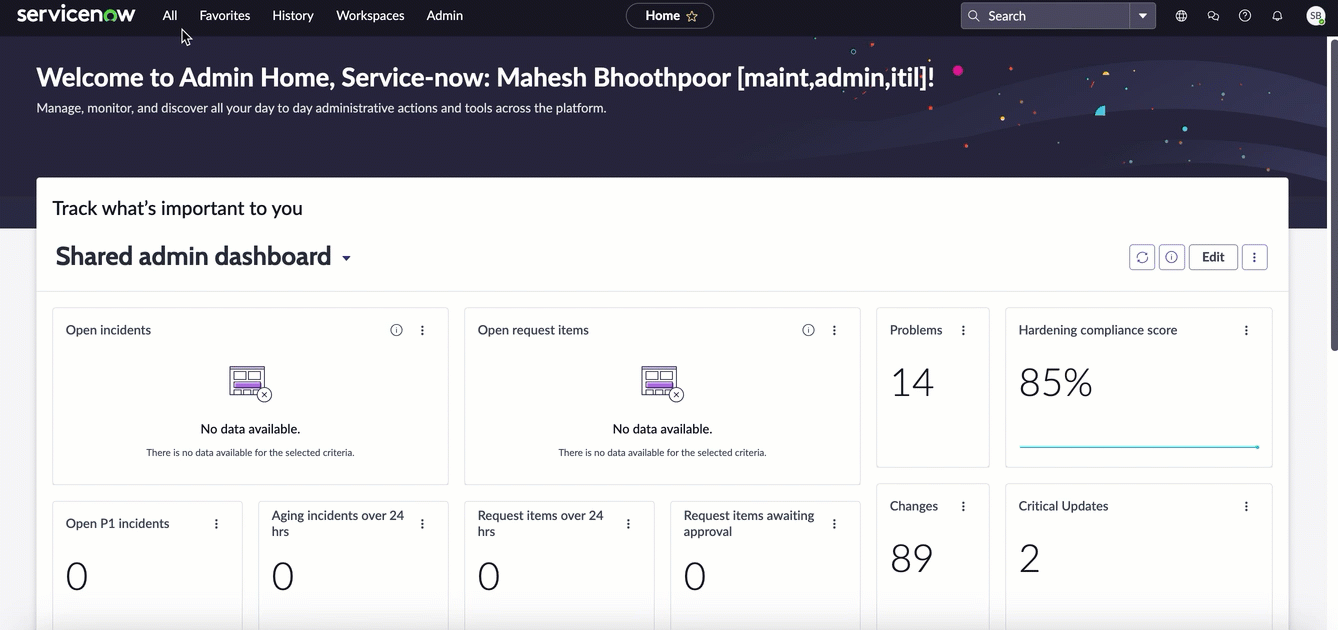Viewport: 1338px width, 630px height.
Task: Open the Admin menu
Action: [445, 16]
